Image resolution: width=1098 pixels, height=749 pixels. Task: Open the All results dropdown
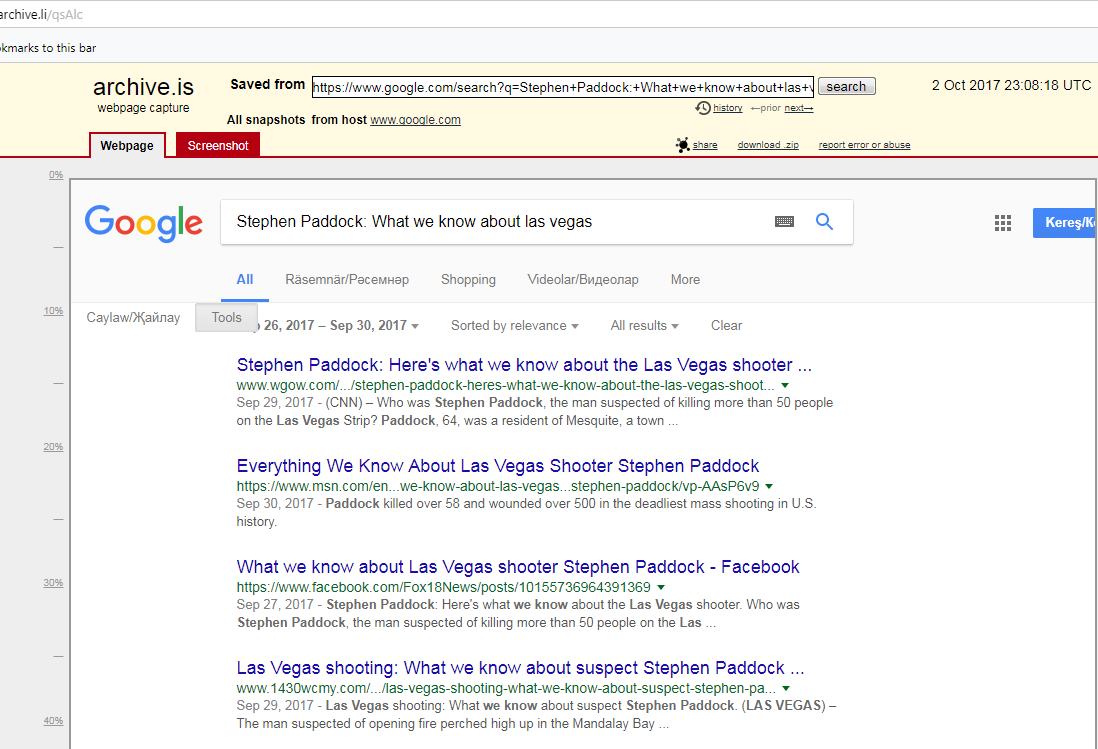(x=644, y=326)
